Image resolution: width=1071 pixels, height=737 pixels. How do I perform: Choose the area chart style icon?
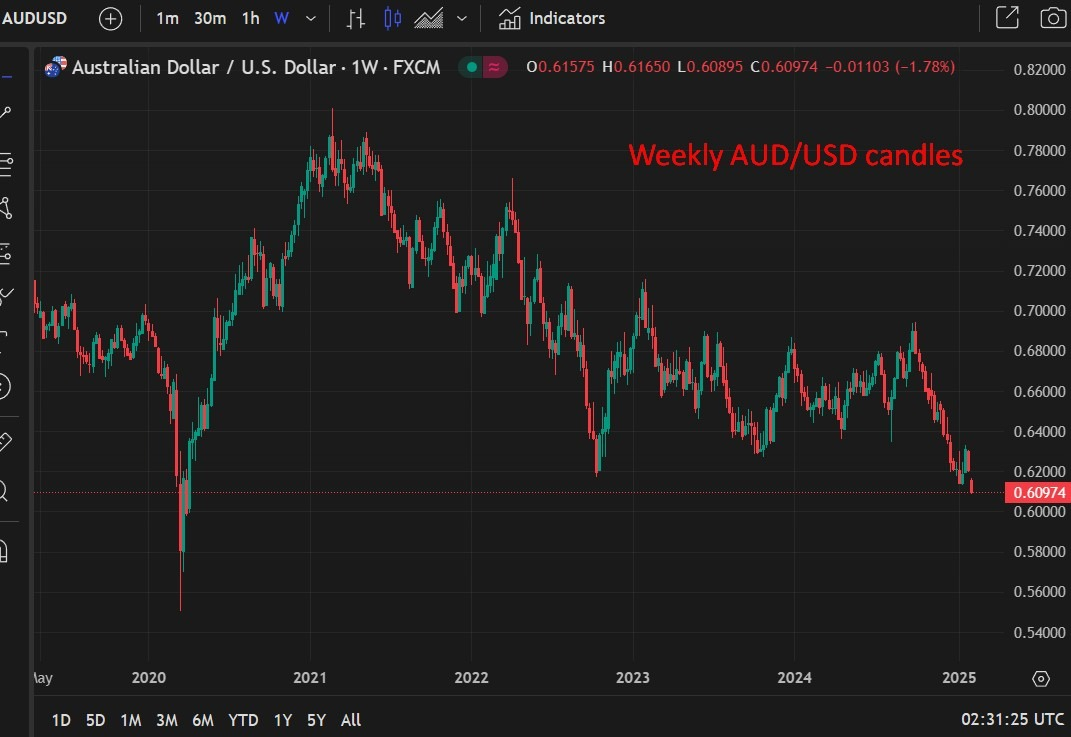point(429,18)
